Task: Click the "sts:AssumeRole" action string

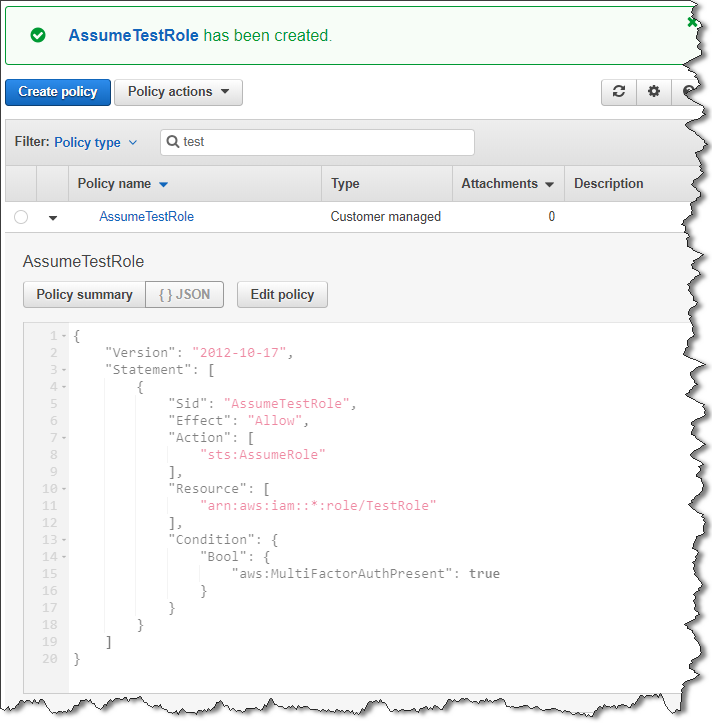Action: (263, 455)
